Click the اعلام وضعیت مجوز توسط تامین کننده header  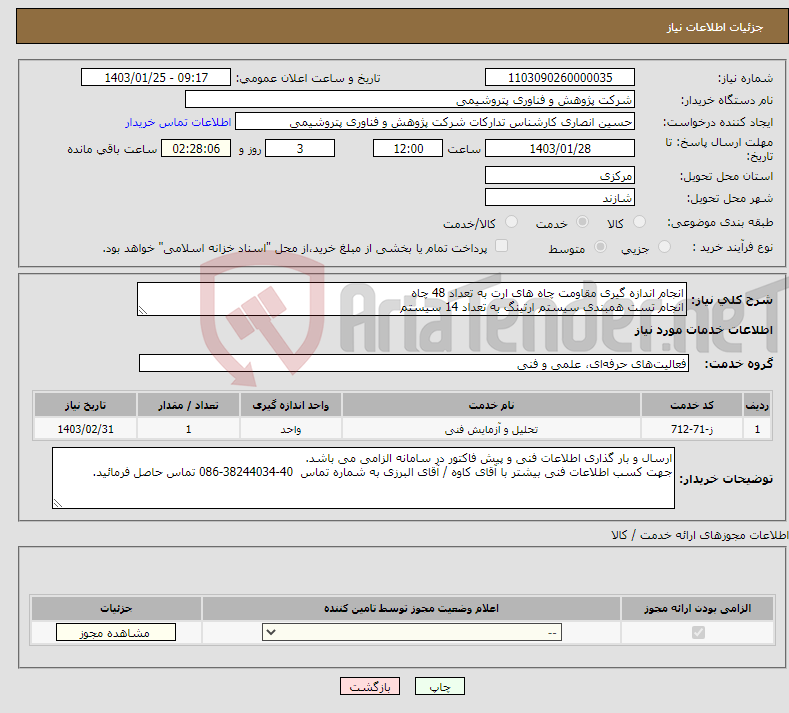coord(411,608)
